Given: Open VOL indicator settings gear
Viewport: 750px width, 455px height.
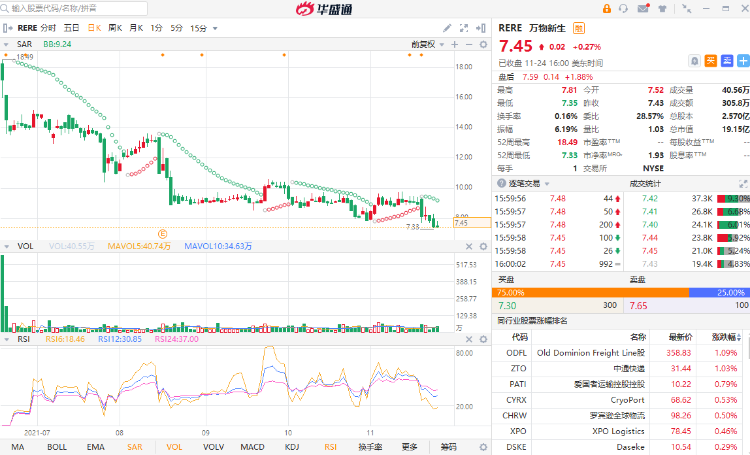Looking at the screenshot, I should click(x=484, y=246).
